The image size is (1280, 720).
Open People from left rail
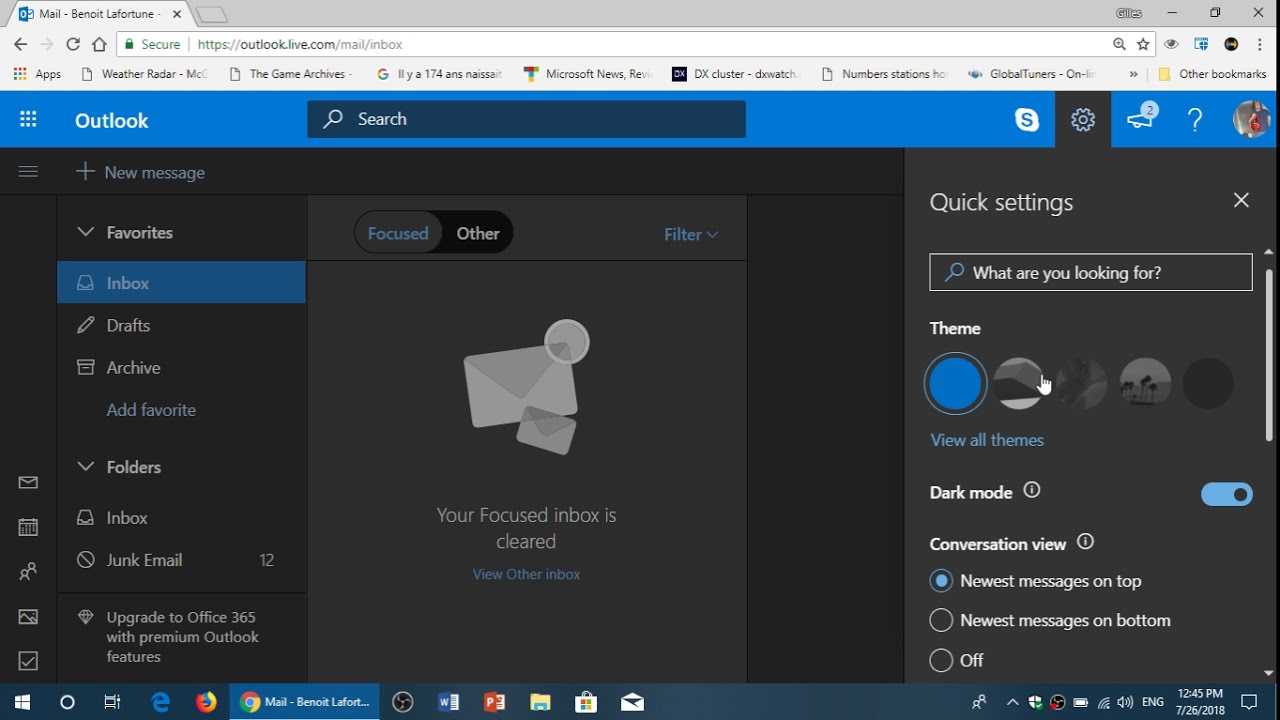click(x=28, y=572)
